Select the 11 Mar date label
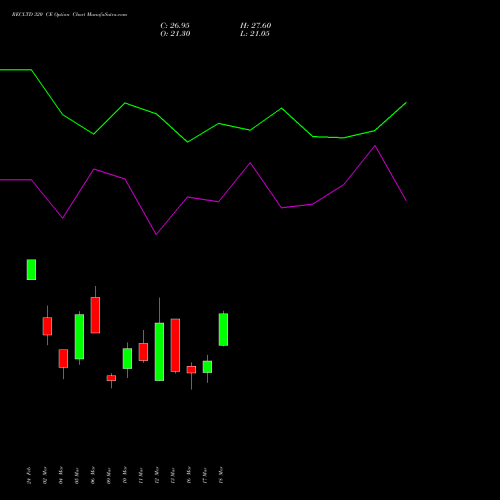The width and height of the screenshot is (500, 500). pos(141,475)
